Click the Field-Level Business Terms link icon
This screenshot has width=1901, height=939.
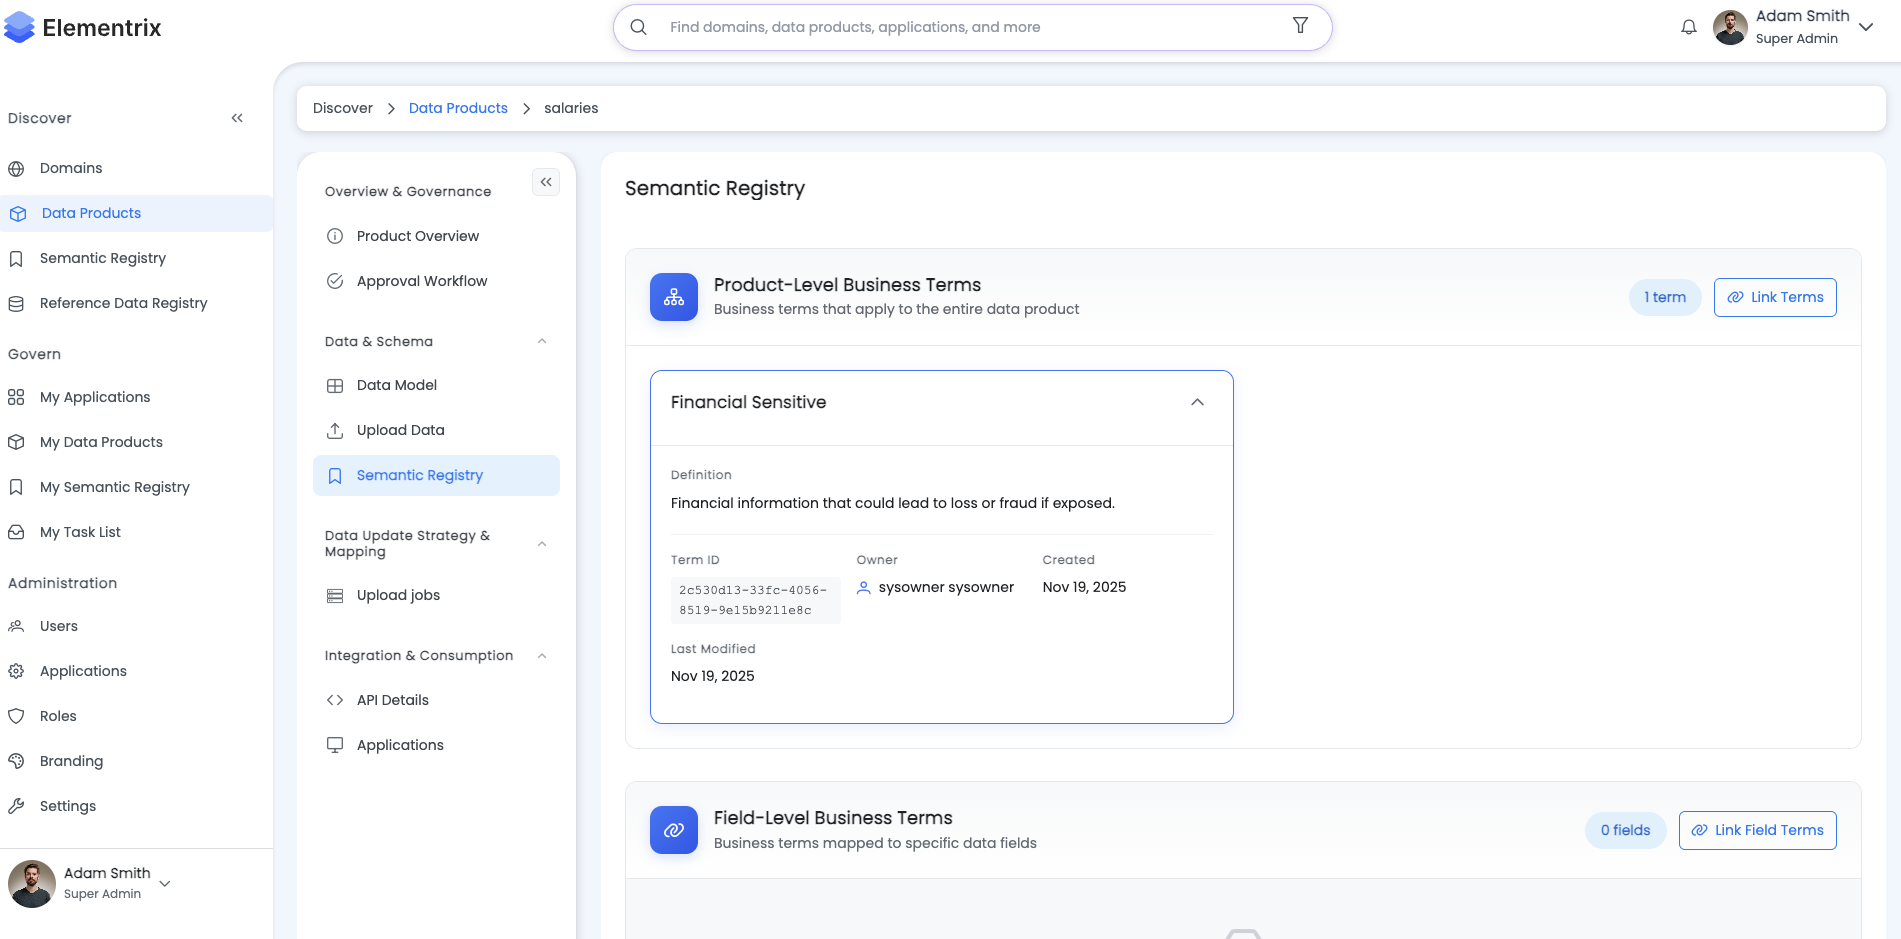click(x=674, y=830)
